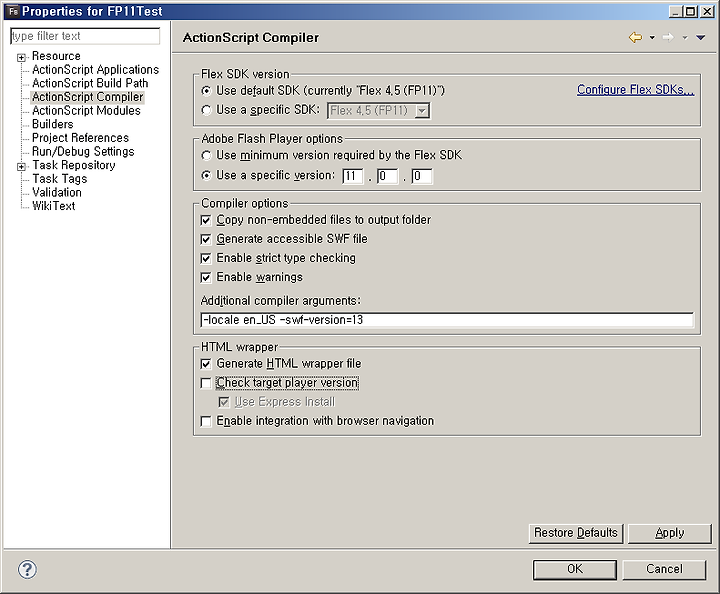Viewport: 720px width, 594px height.
Task: Click the type filter text field
Action: pos(85,36)
